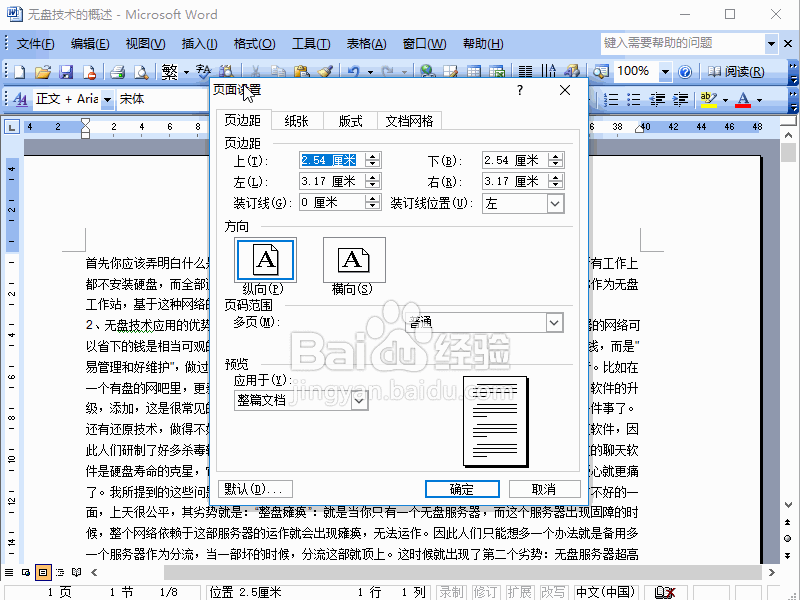
Task: Open the 文件(F) menu
Action: pyautogui.click(x=35, y=44)
